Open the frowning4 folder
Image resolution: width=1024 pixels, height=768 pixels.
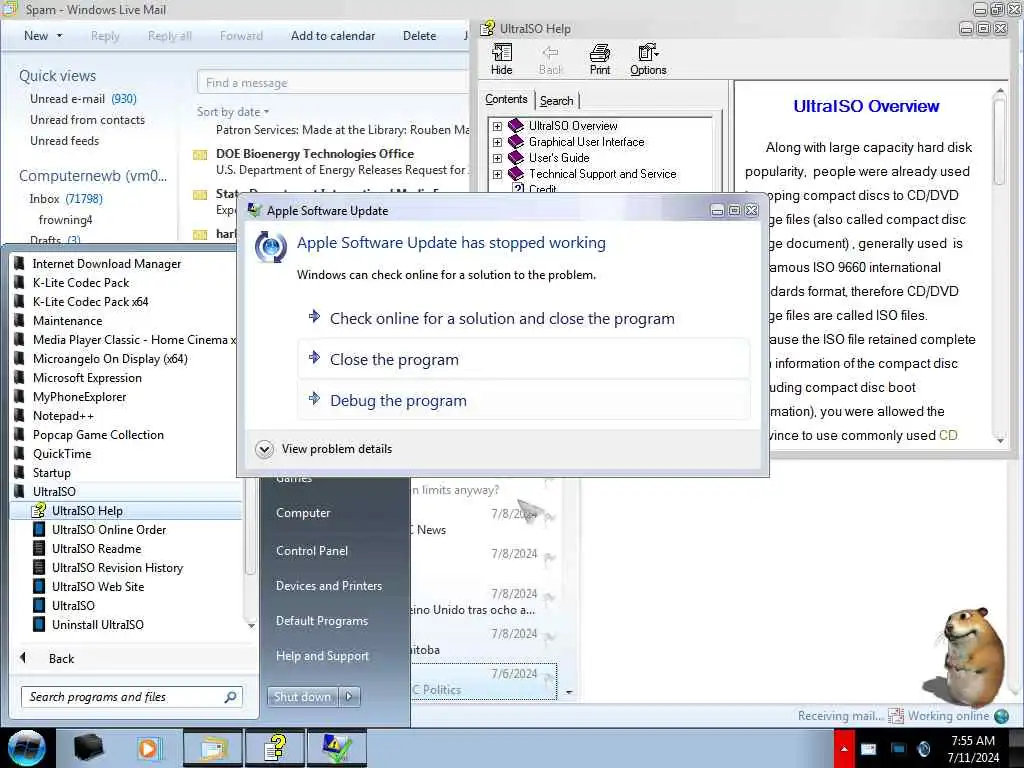pos(65,219)
